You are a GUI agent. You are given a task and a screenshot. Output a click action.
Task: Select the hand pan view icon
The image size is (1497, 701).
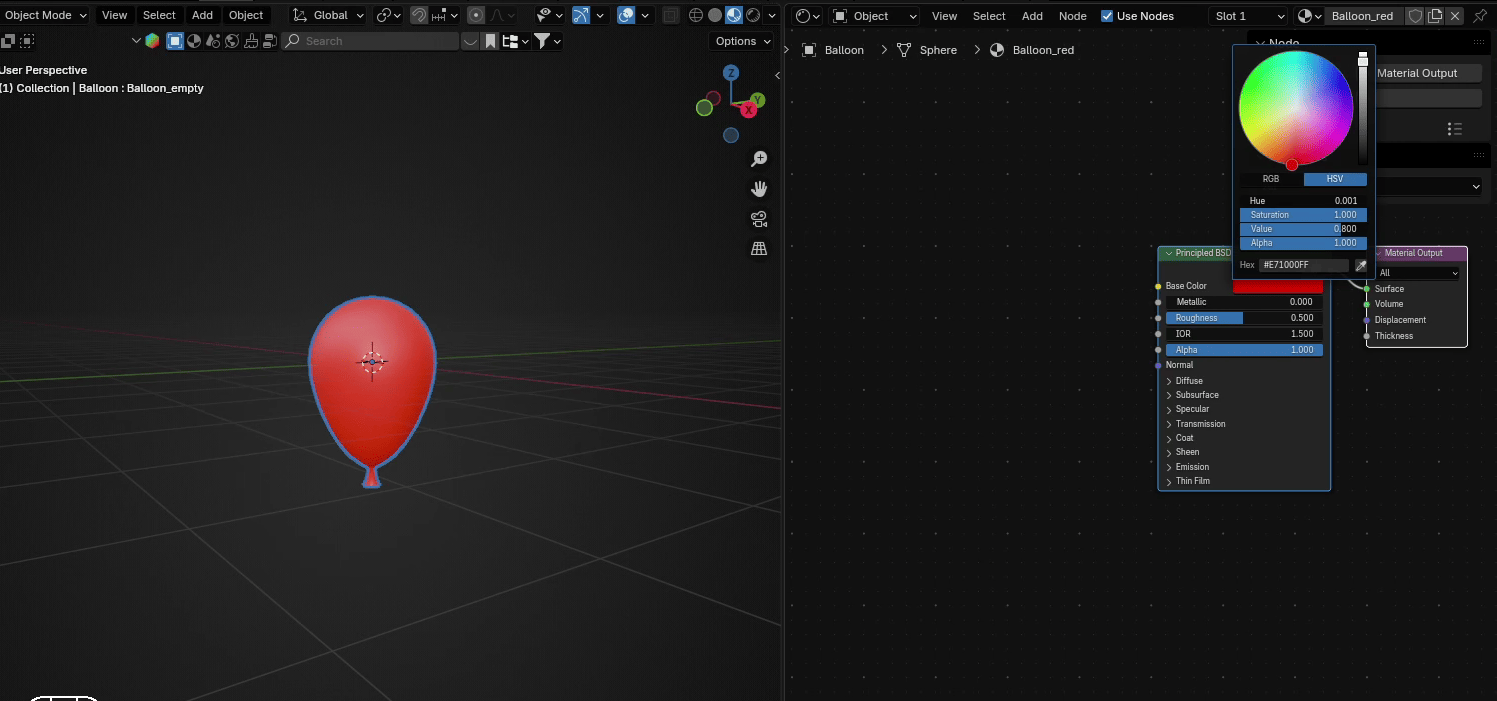[759, 189]
